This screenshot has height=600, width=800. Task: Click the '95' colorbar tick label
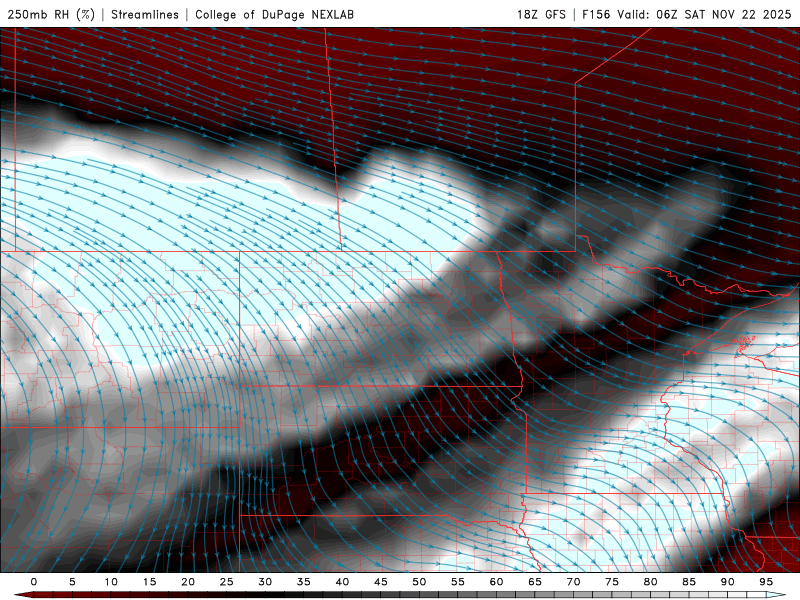click(766, 582)
